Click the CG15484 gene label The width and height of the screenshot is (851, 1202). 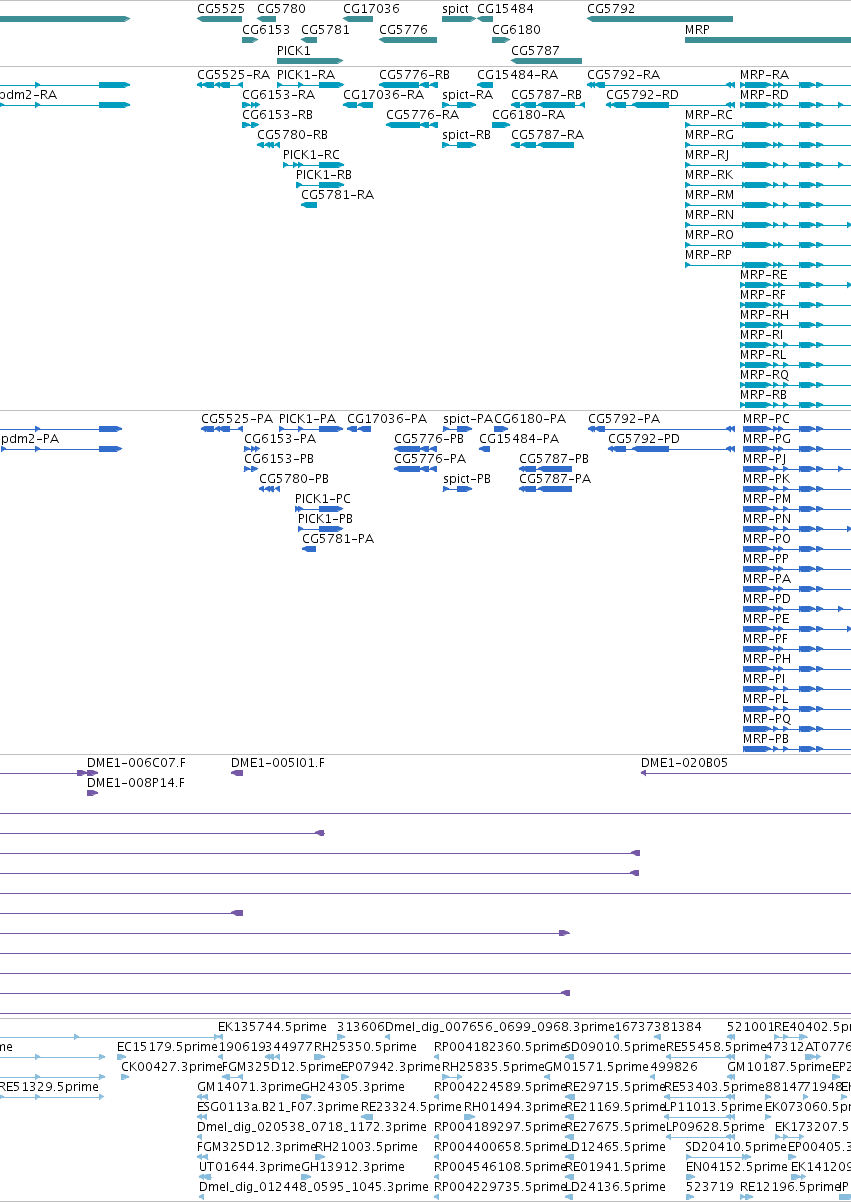[505, 9]
